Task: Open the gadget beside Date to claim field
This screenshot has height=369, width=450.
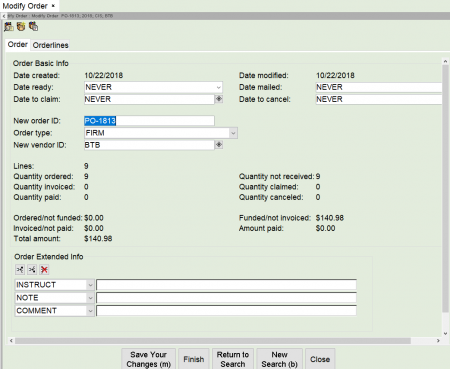Action: [219, 99]
